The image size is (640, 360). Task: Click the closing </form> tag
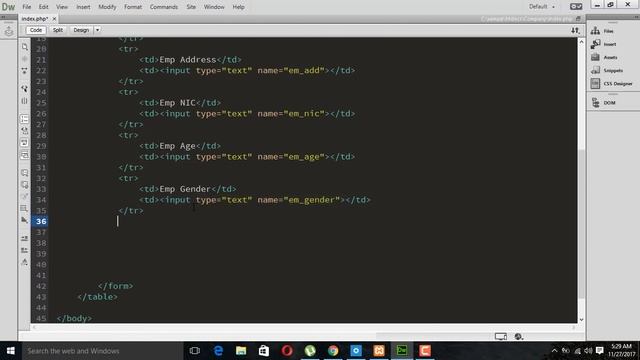116,286
